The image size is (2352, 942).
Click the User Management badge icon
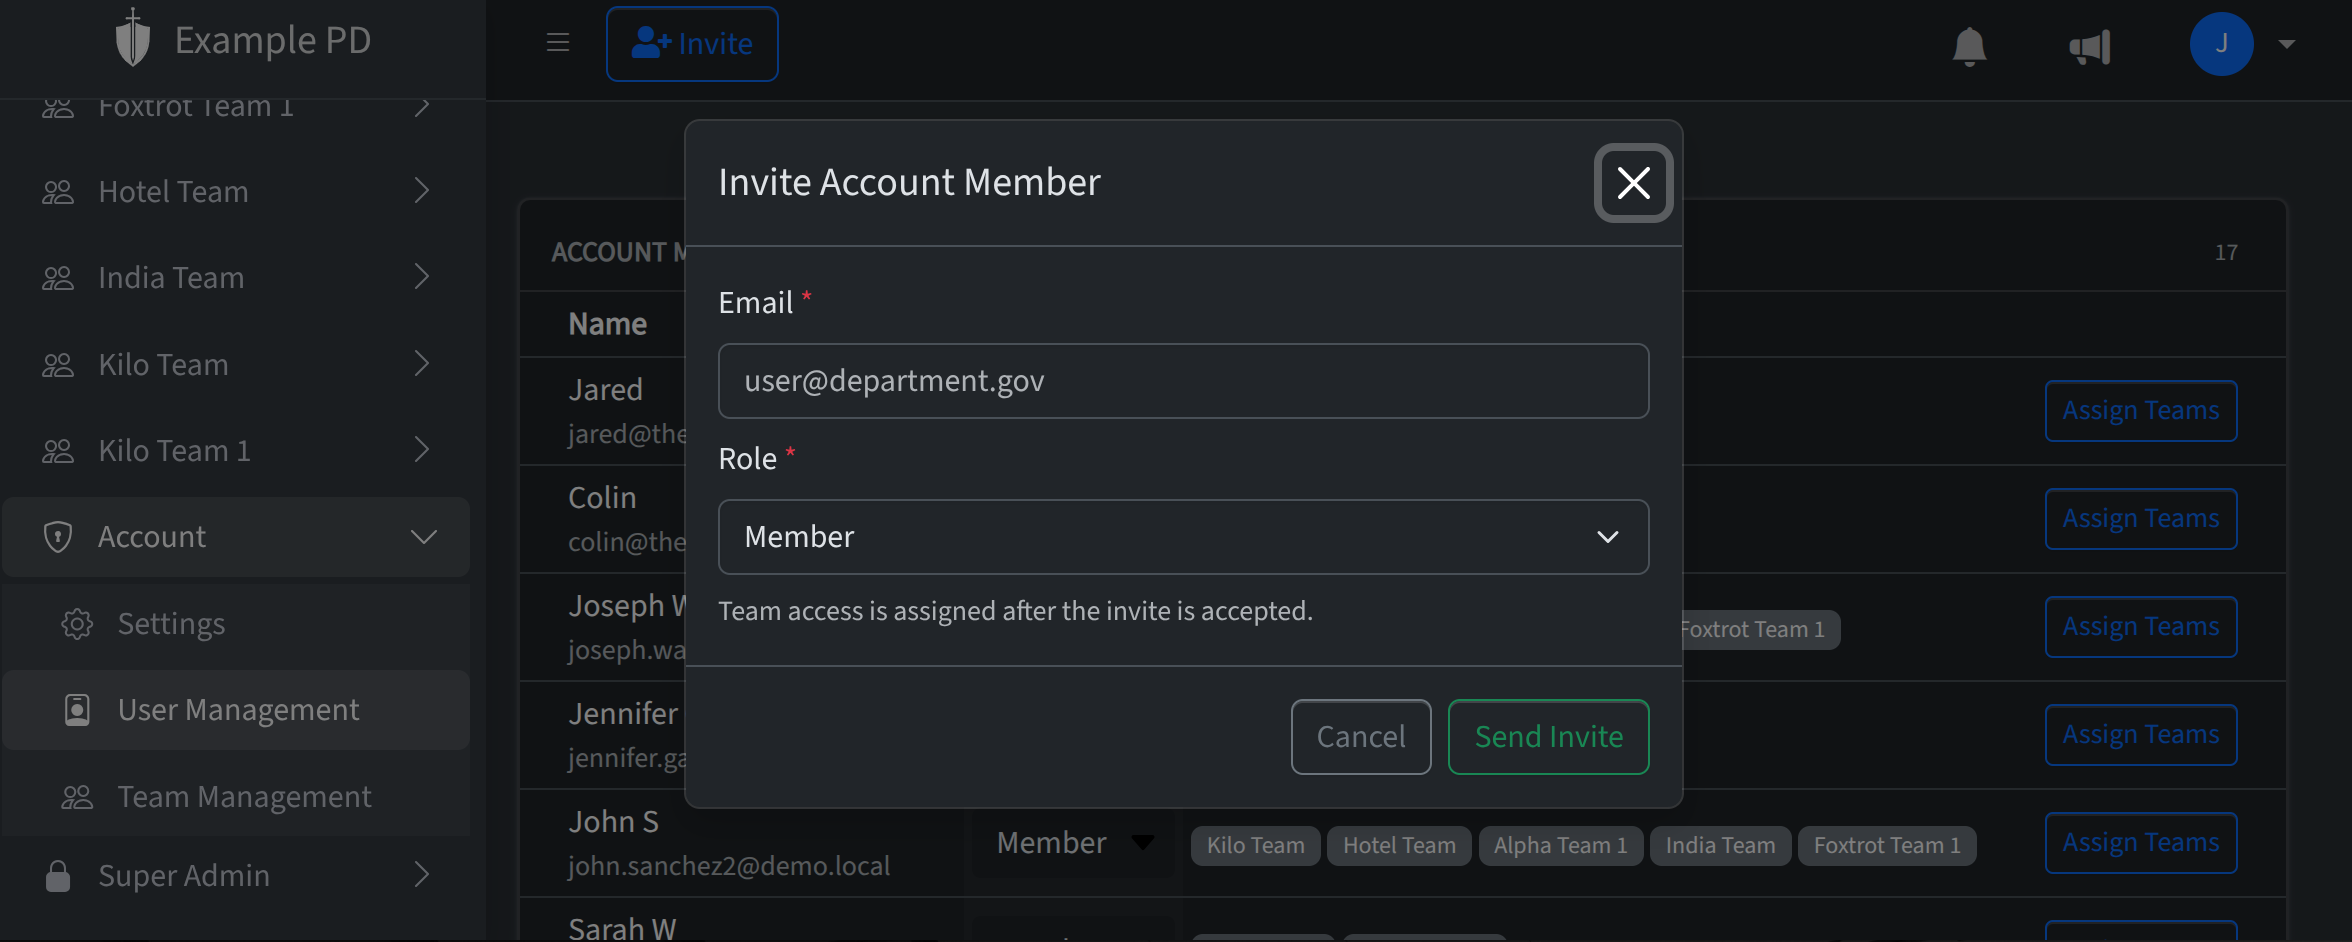pos(77,709)
